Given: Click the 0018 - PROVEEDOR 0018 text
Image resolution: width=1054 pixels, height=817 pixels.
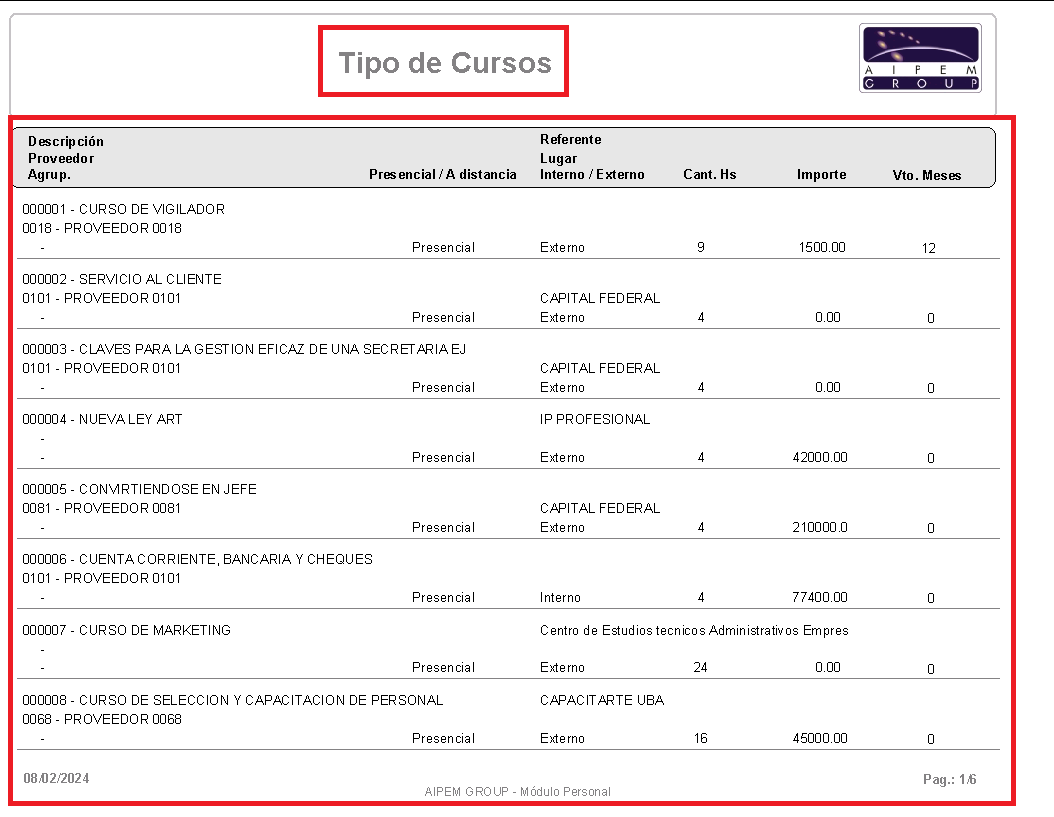Looking at the screenshot, I should (102, 228).
